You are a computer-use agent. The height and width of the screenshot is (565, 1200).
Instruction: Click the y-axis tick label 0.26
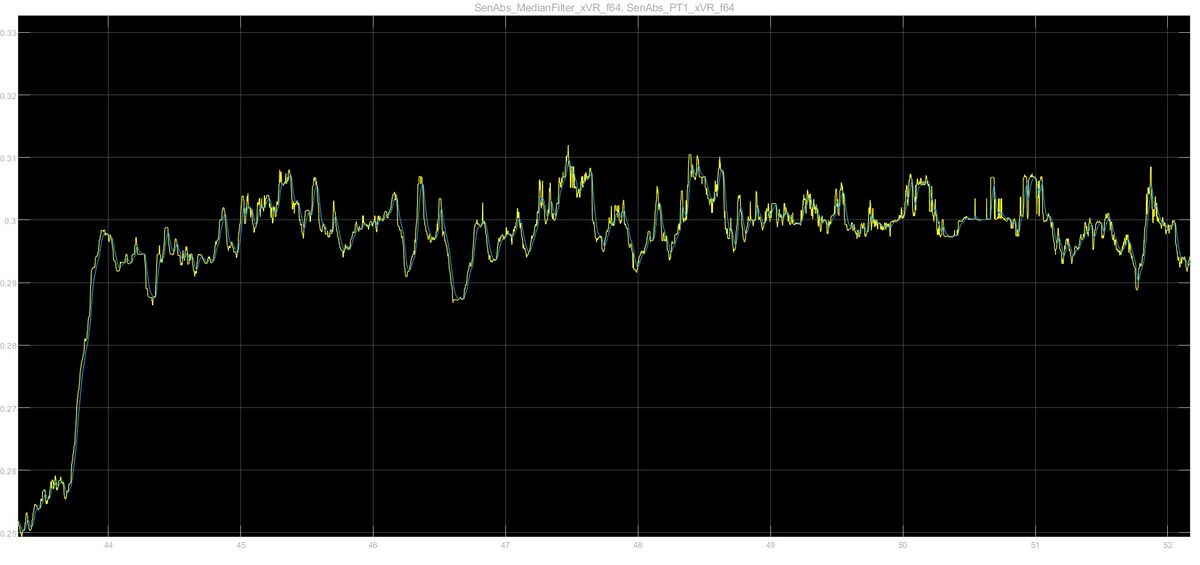click(x=9, y=471)
